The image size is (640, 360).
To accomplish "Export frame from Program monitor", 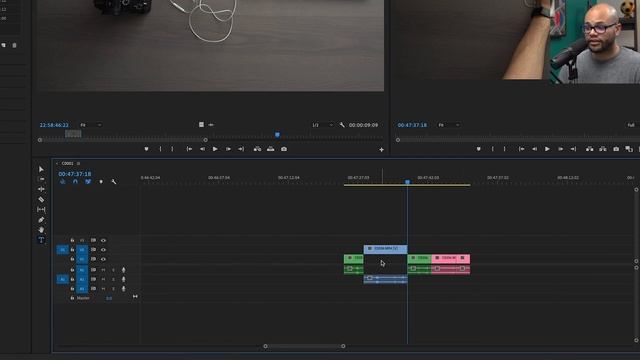I will point(616,149).
